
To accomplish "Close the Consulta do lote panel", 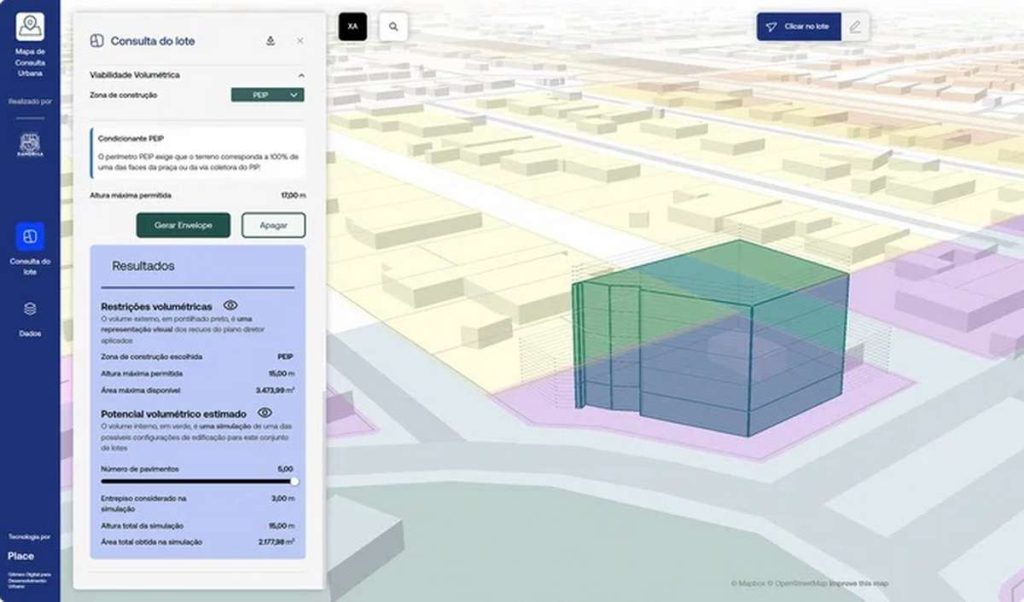I will coord(300,41).
